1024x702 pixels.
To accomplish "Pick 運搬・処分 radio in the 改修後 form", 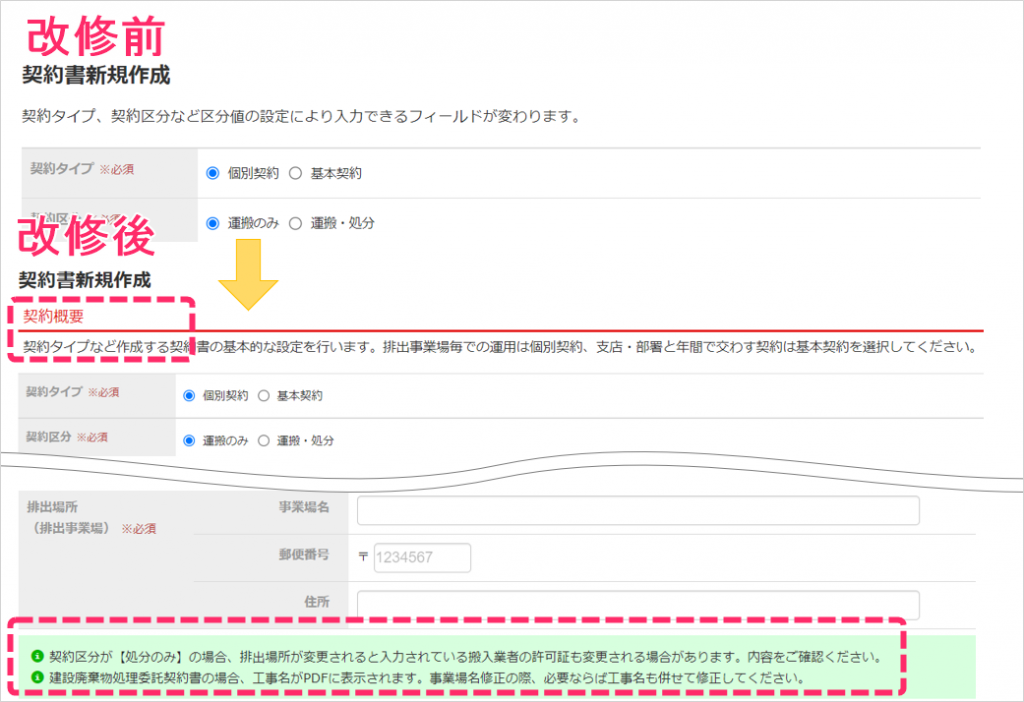I will click(x=264, y=440).
